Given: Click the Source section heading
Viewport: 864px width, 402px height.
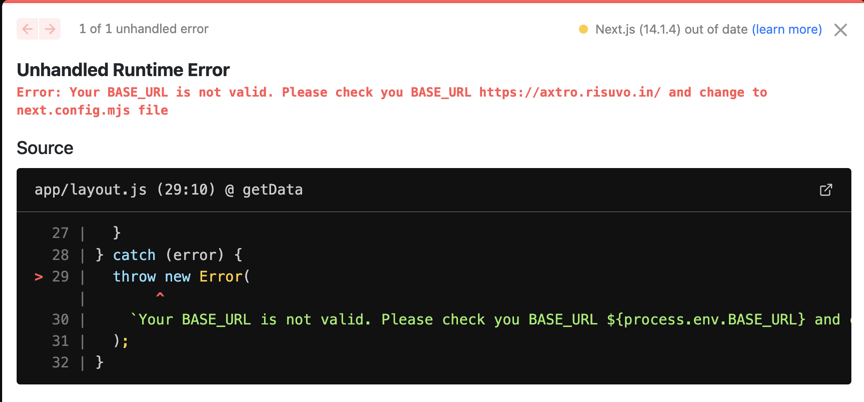Looking at the screenshot, I should coord(45,148).
